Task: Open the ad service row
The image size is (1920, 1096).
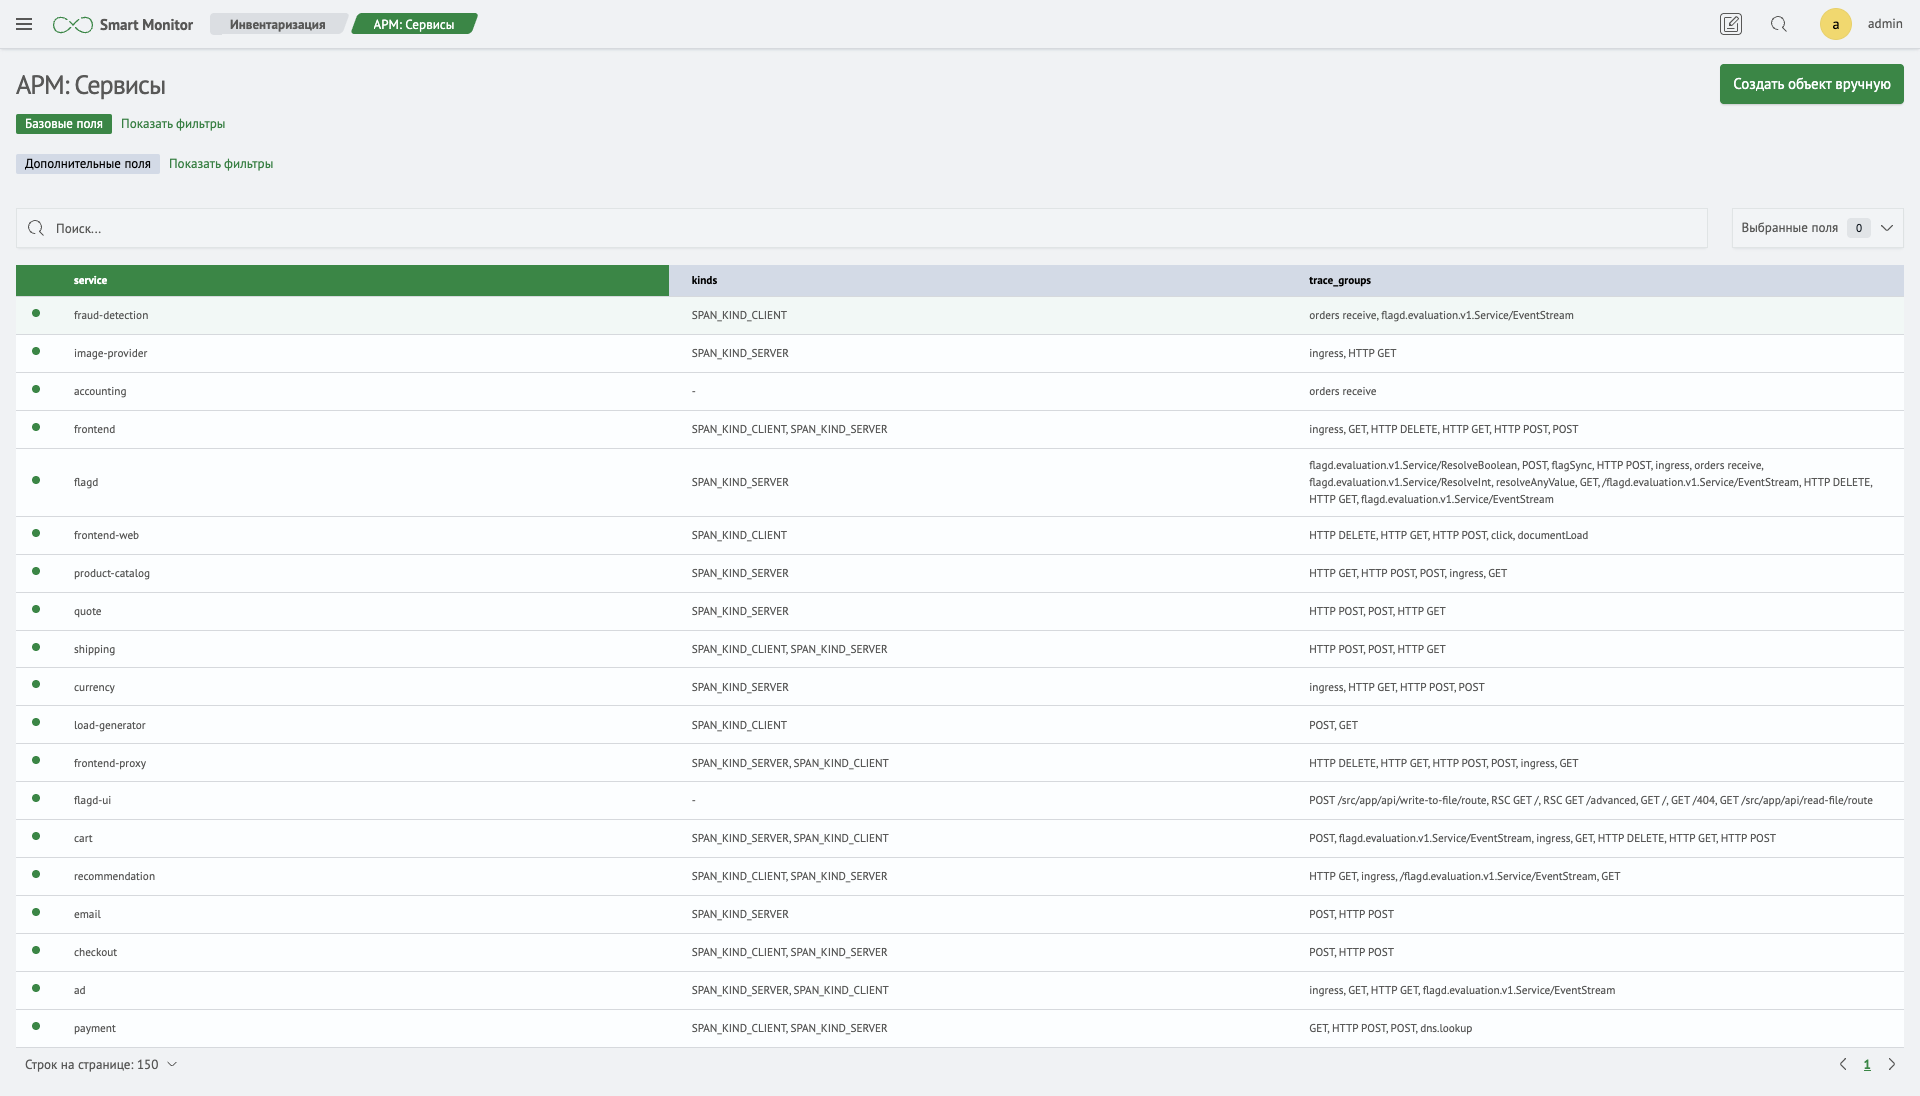Action: point(960,990)
